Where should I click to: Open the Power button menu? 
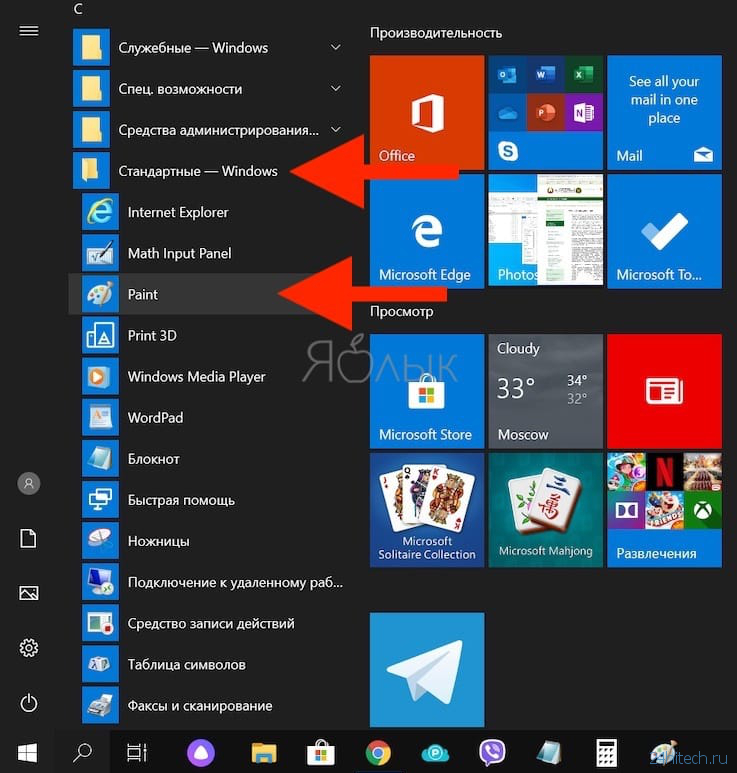(x=29, y=703)
